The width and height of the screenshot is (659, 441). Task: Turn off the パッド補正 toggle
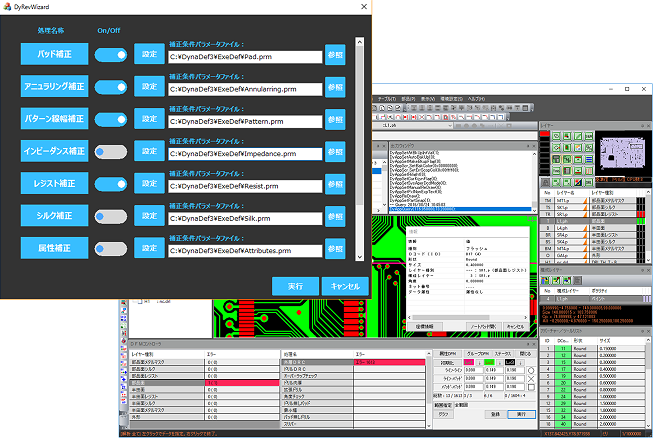[x=110, y=54]
